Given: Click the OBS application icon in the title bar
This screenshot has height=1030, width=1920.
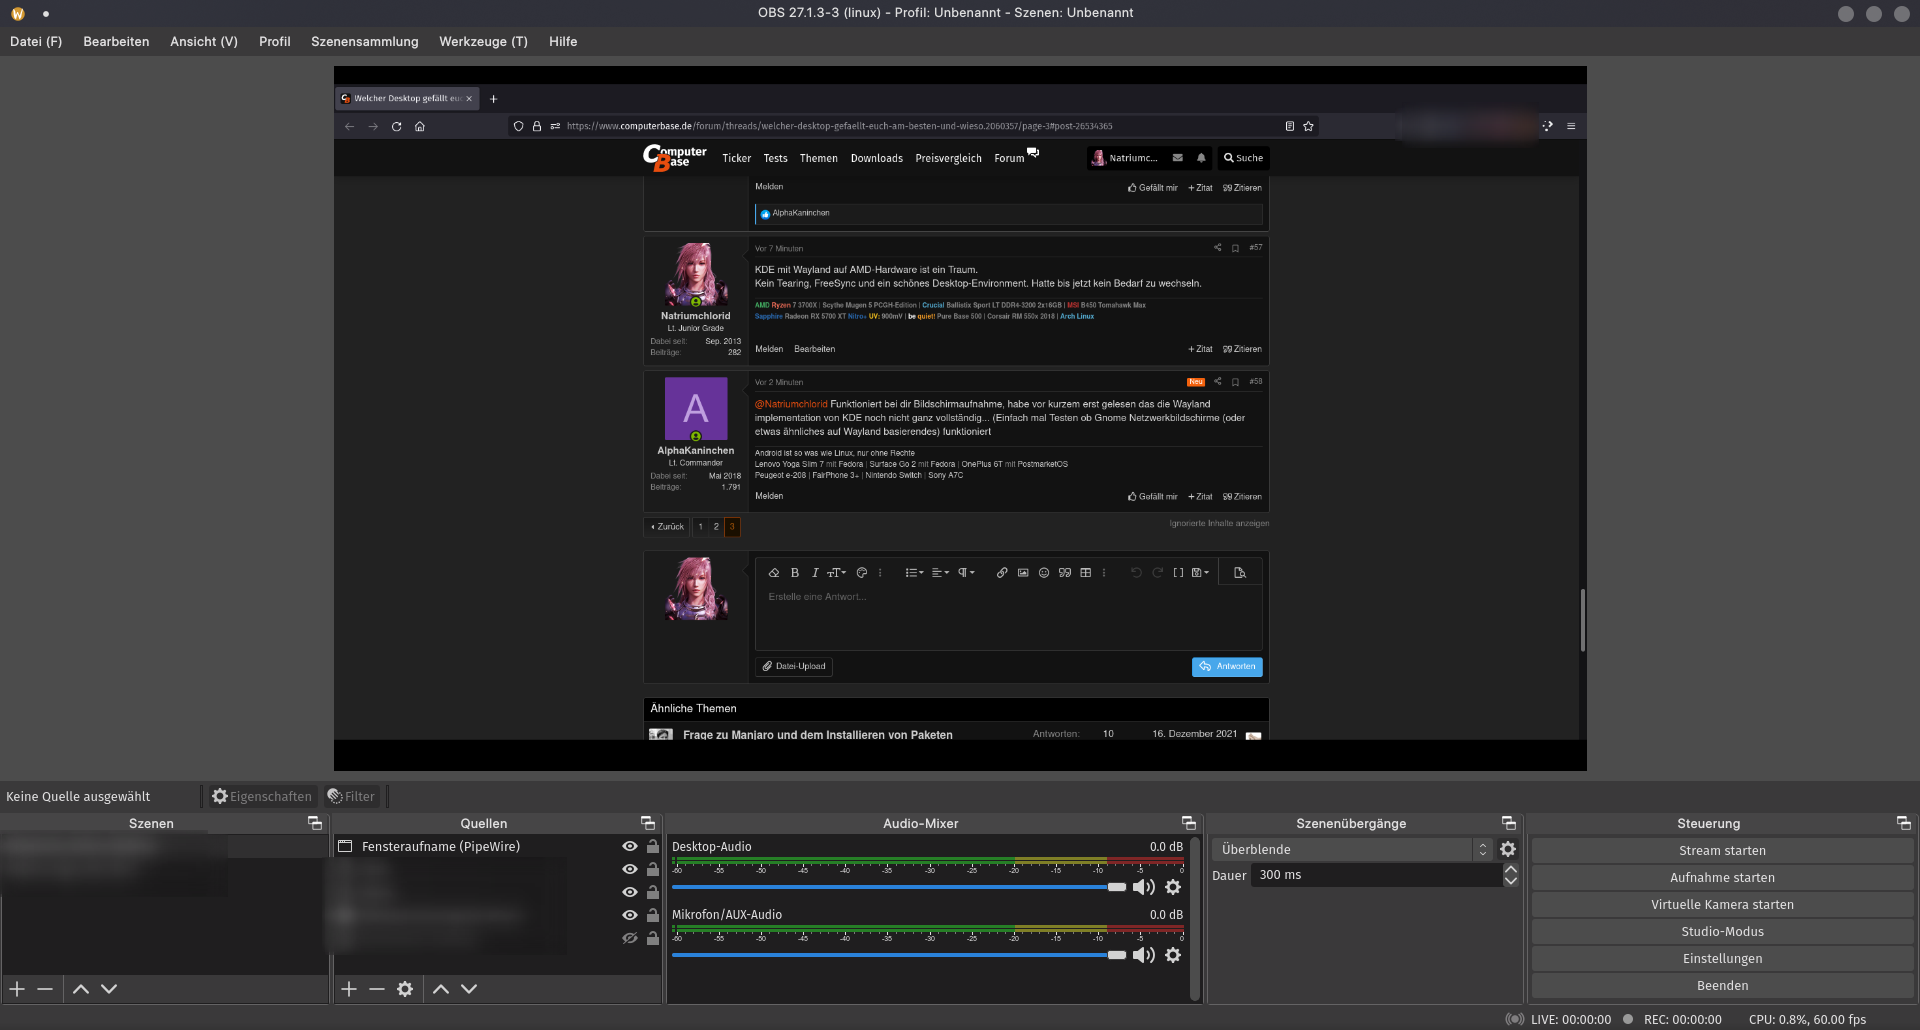Looking at the screenshot, I should tap(17, 14).
